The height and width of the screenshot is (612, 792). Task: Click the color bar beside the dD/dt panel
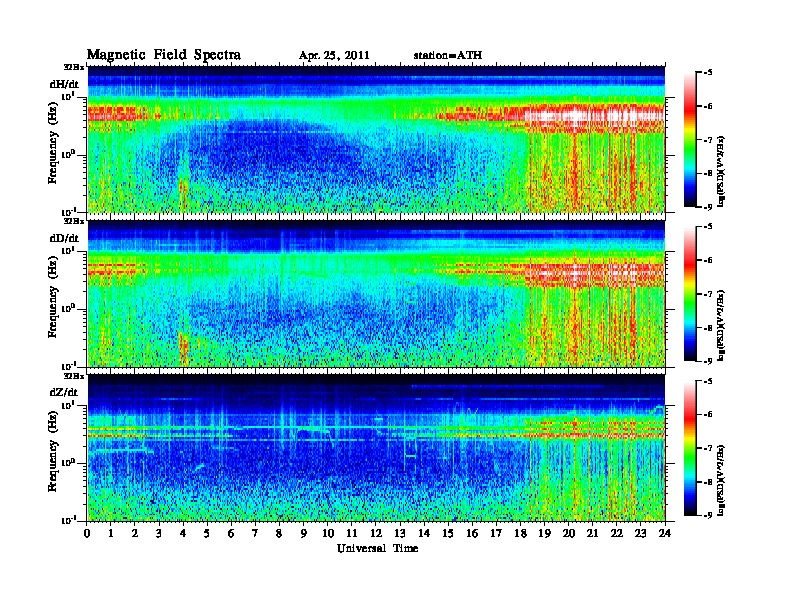[690, 294]
